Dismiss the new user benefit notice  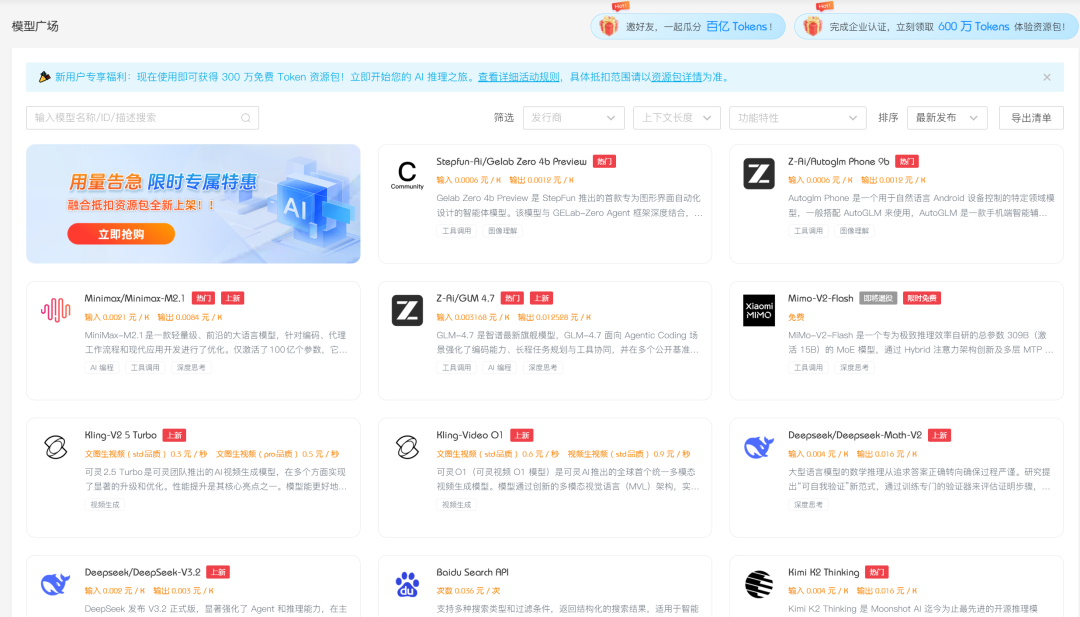tap(1047, 77)
